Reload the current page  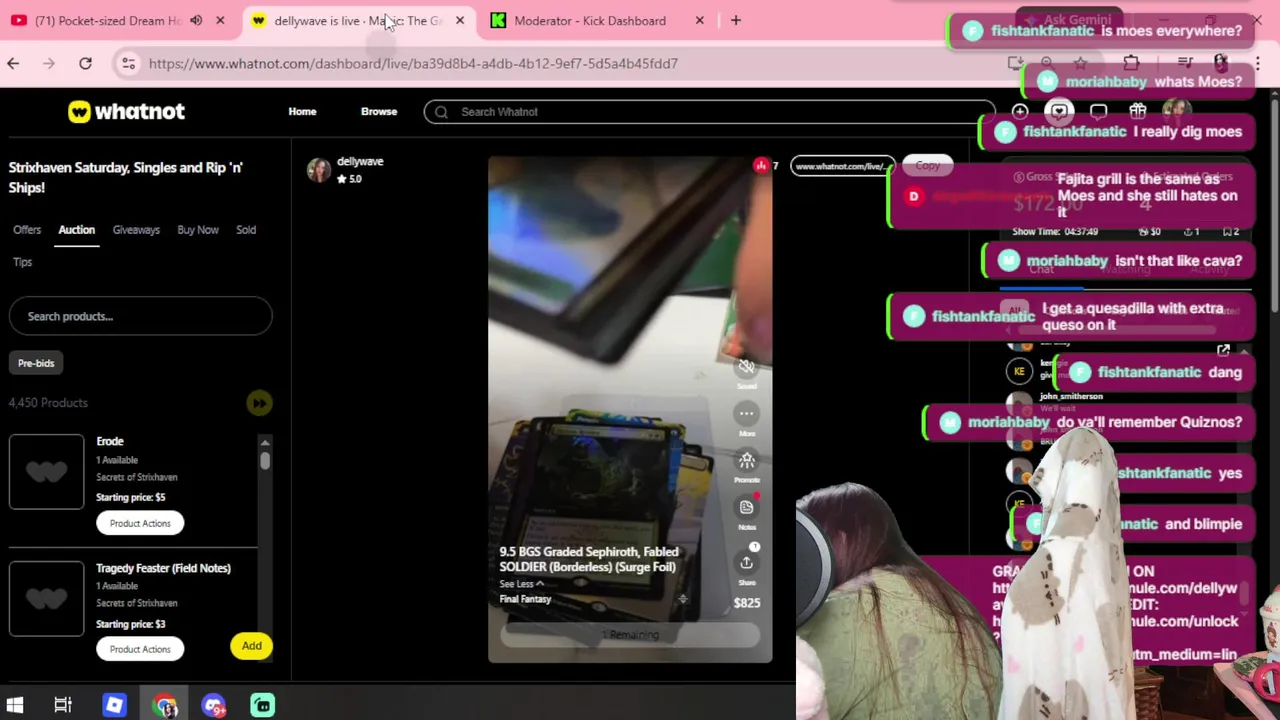[85, 63]
